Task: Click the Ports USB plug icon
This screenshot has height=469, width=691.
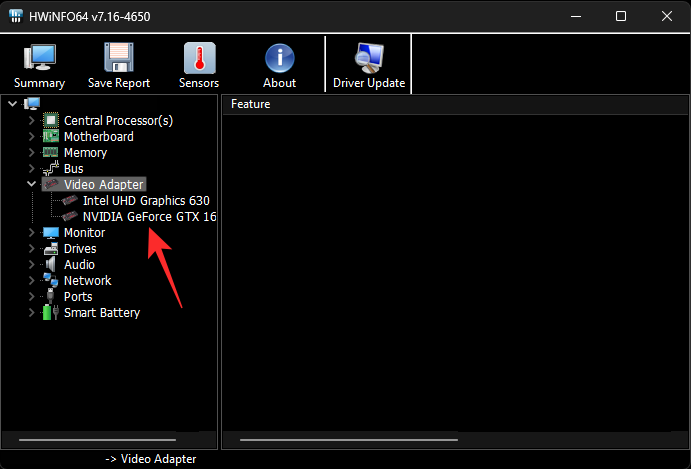Action: click(x=51, y=296)
